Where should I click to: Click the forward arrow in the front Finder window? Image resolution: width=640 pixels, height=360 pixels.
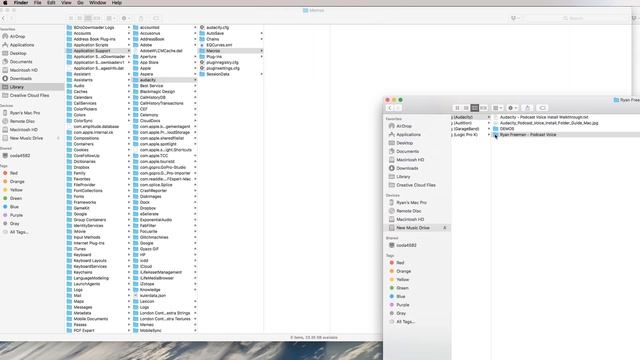click(398, 108)
